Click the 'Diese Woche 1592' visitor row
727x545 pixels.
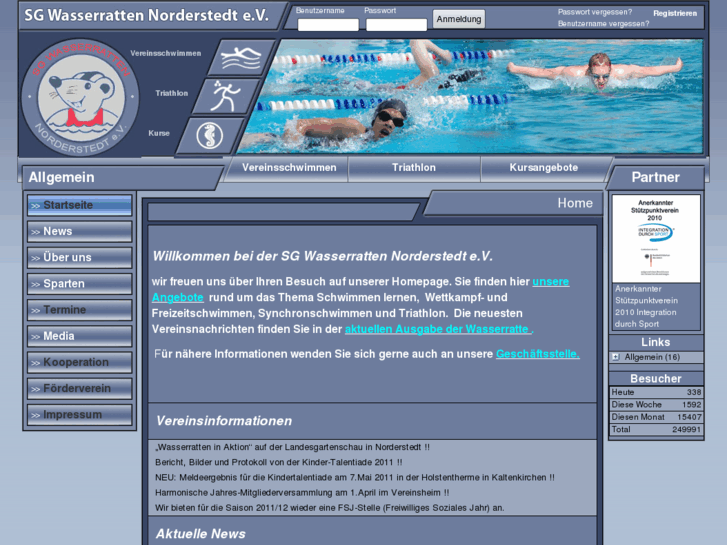656,405
